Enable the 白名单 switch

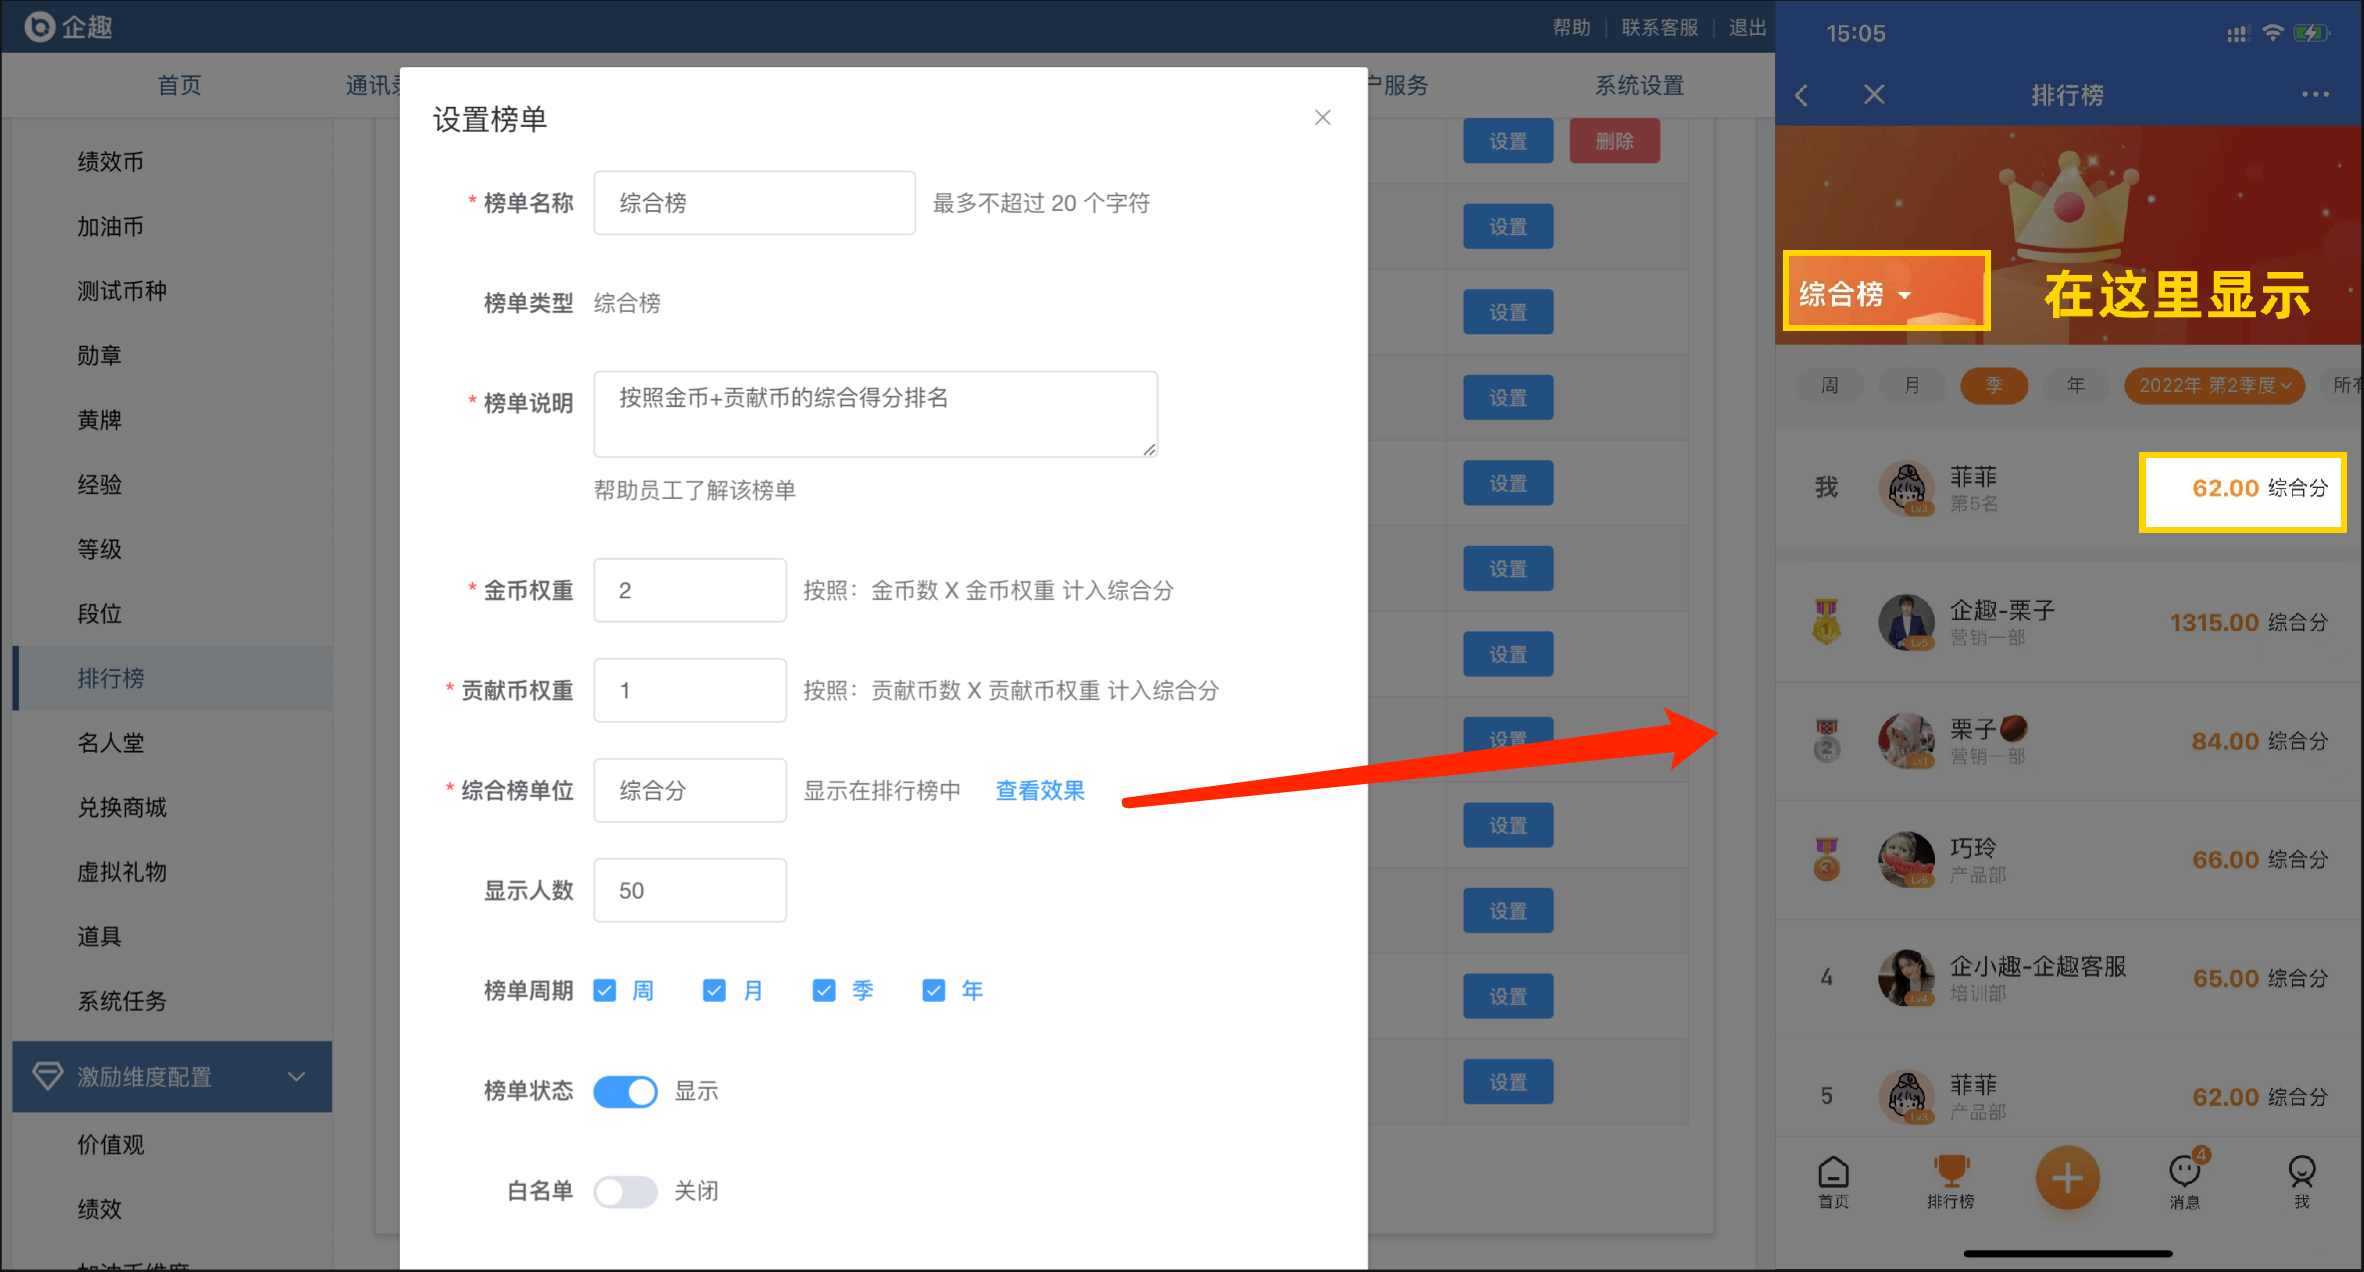coord(625,1191)
